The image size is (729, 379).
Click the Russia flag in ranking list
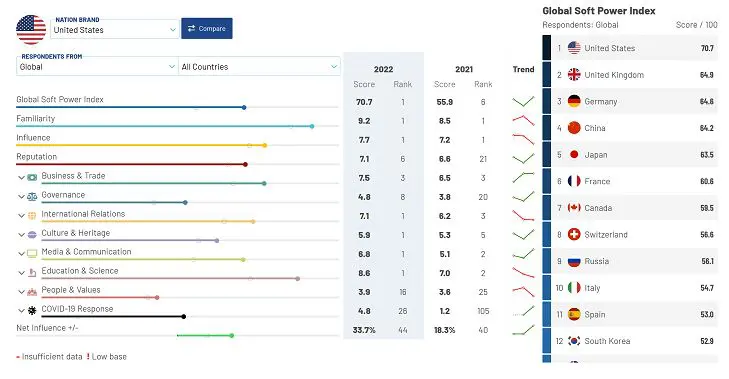click(574, 261)
